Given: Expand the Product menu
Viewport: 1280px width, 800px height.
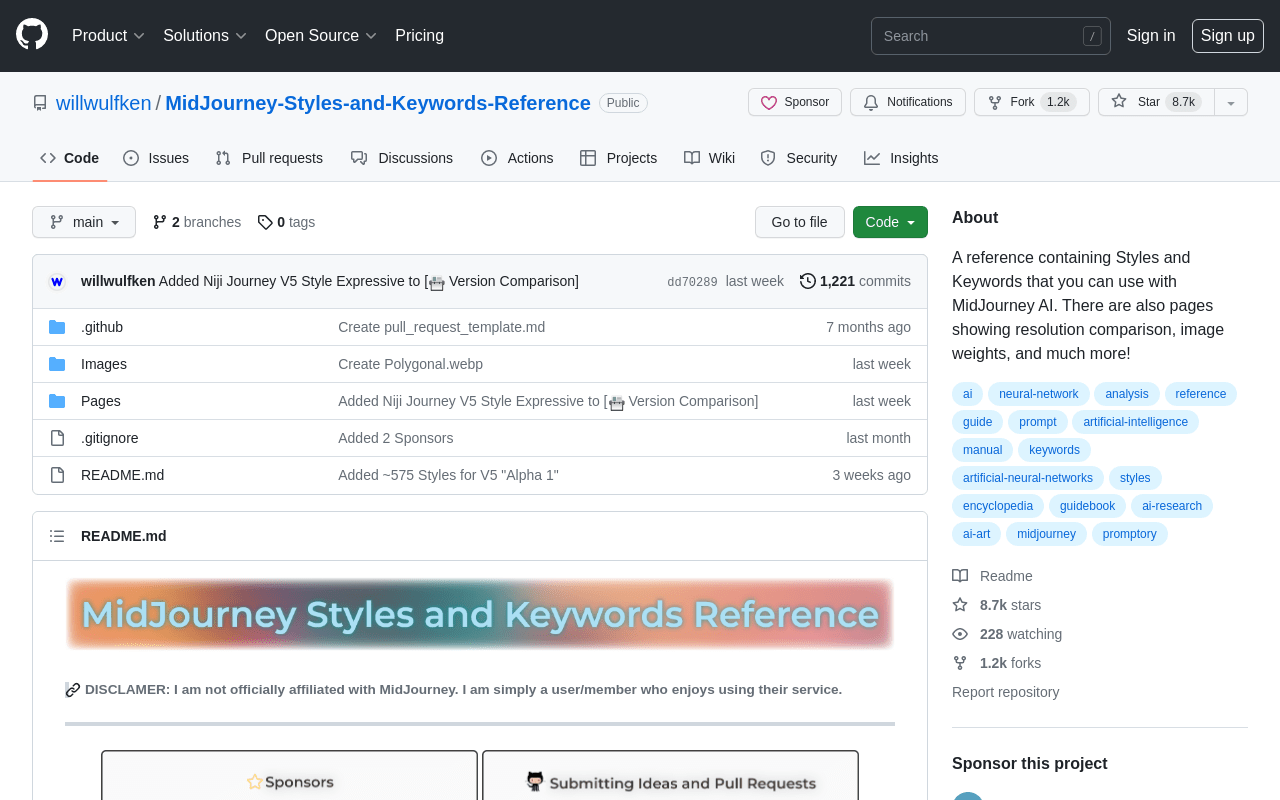Looking at the screenshot, I should (x=108, y=36).
